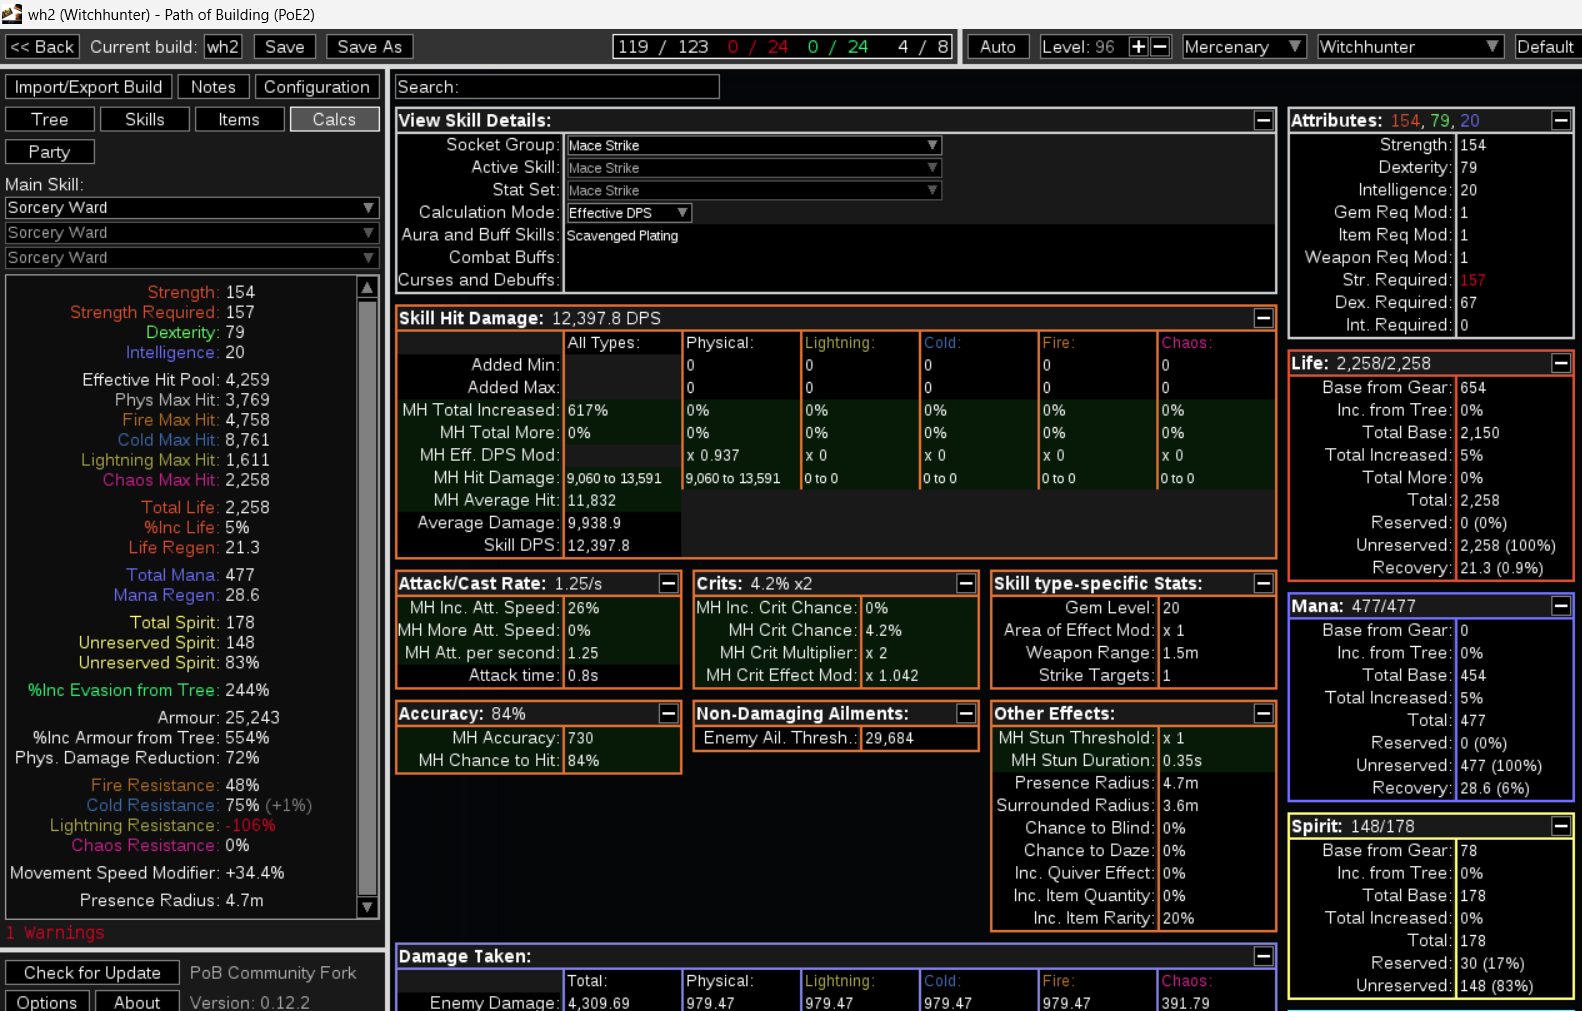Switch to the Items tab
1582x1011 pixels.
pos(239,119)
